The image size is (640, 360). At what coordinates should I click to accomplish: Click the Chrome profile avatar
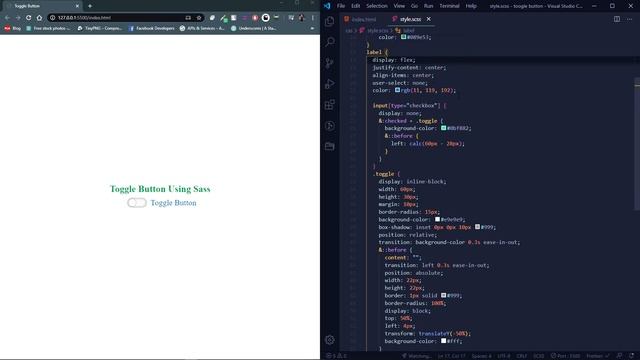click(x=302, y=18)
